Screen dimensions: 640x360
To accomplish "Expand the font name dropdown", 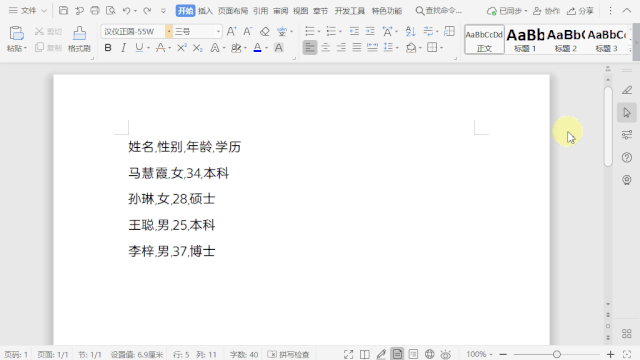I will (x=169, y=31).
